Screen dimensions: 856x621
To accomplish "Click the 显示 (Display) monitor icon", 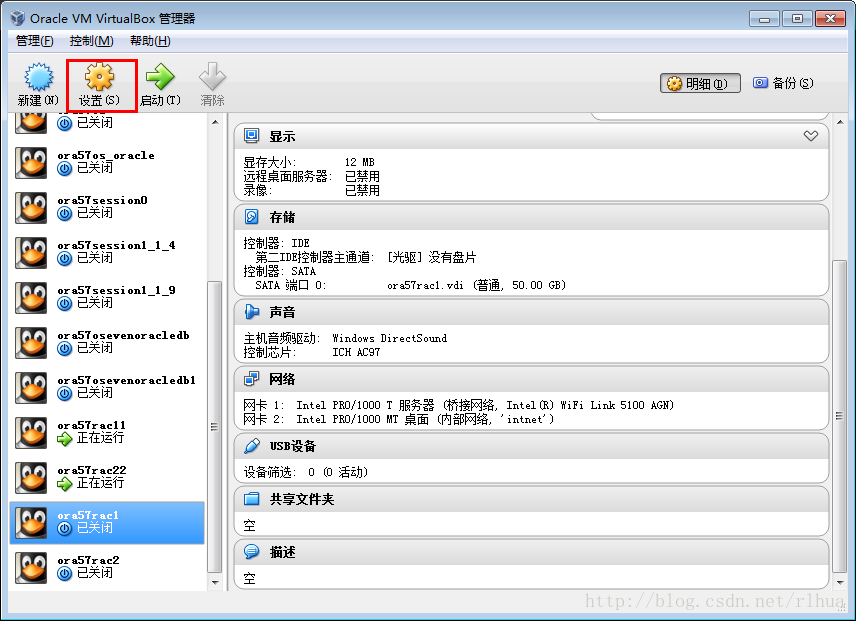I will click(x=251, y=136).
